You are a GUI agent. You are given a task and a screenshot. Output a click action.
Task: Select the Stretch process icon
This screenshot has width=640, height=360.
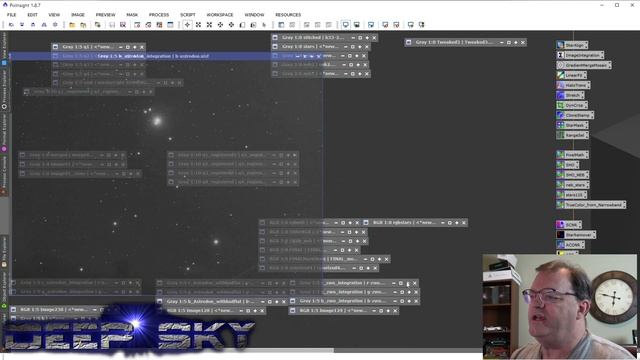(x=570, y=95)
